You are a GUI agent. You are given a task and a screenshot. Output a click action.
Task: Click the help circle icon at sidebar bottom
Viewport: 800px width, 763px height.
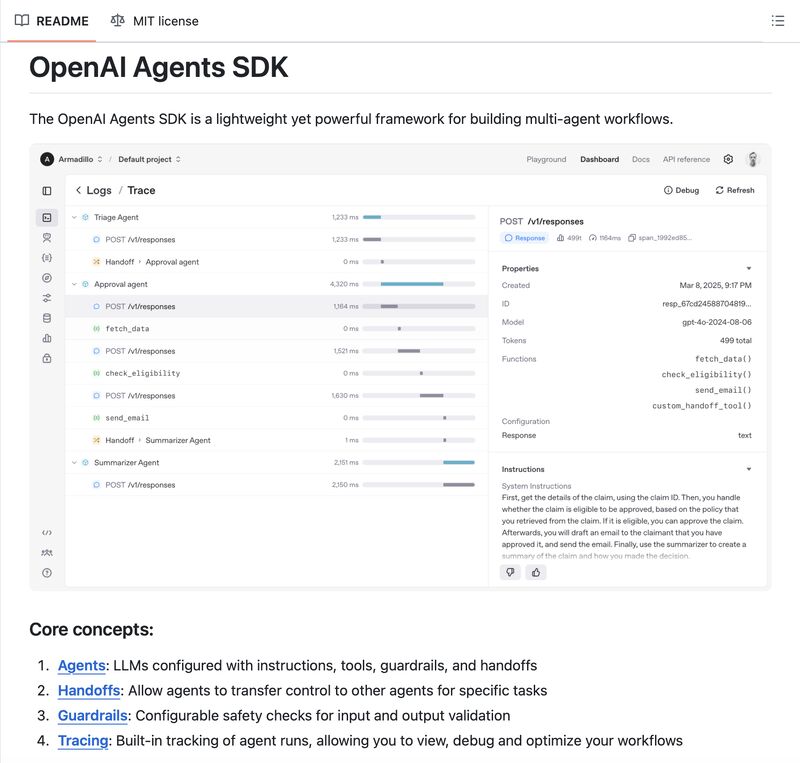[x=47, y=573]
